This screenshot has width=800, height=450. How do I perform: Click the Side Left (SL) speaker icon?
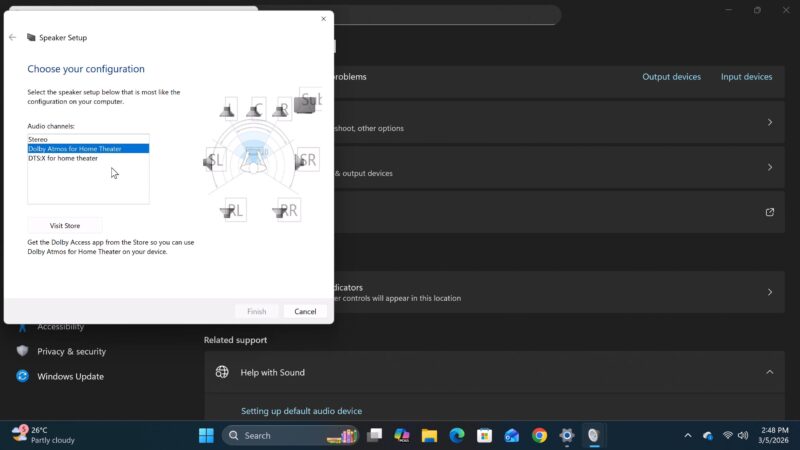coord(213,160)
